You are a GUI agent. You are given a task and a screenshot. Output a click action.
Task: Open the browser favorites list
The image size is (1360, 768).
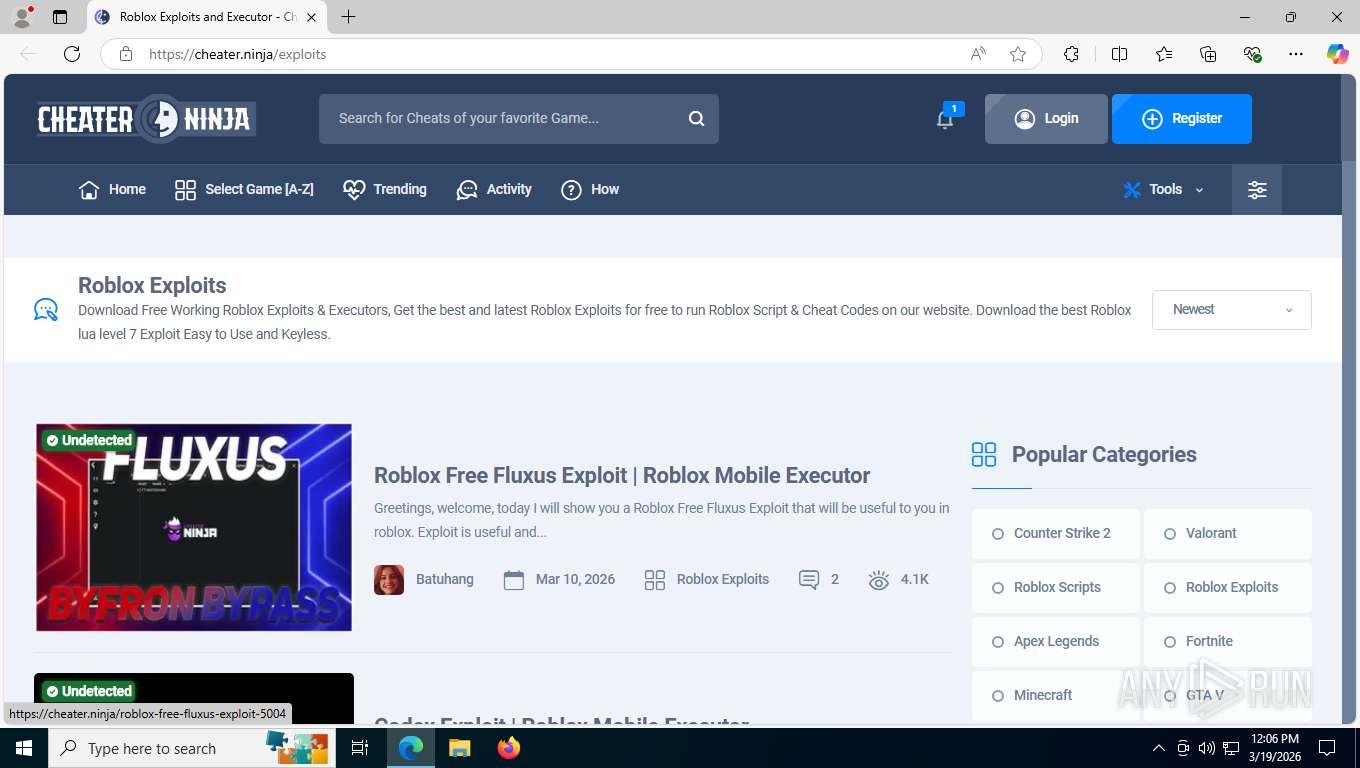point(1164,54)
